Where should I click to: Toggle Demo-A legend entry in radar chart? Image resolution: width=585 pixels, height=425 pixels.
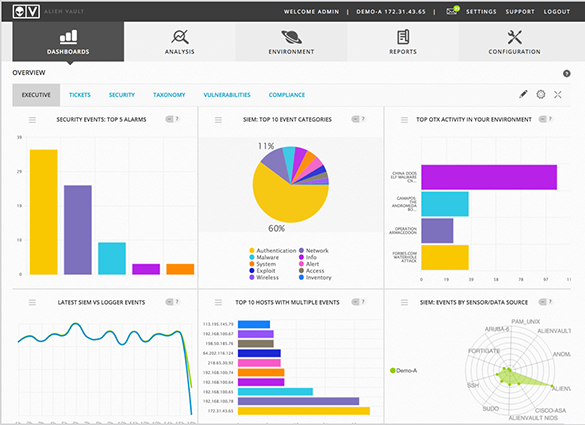(403, 371)
